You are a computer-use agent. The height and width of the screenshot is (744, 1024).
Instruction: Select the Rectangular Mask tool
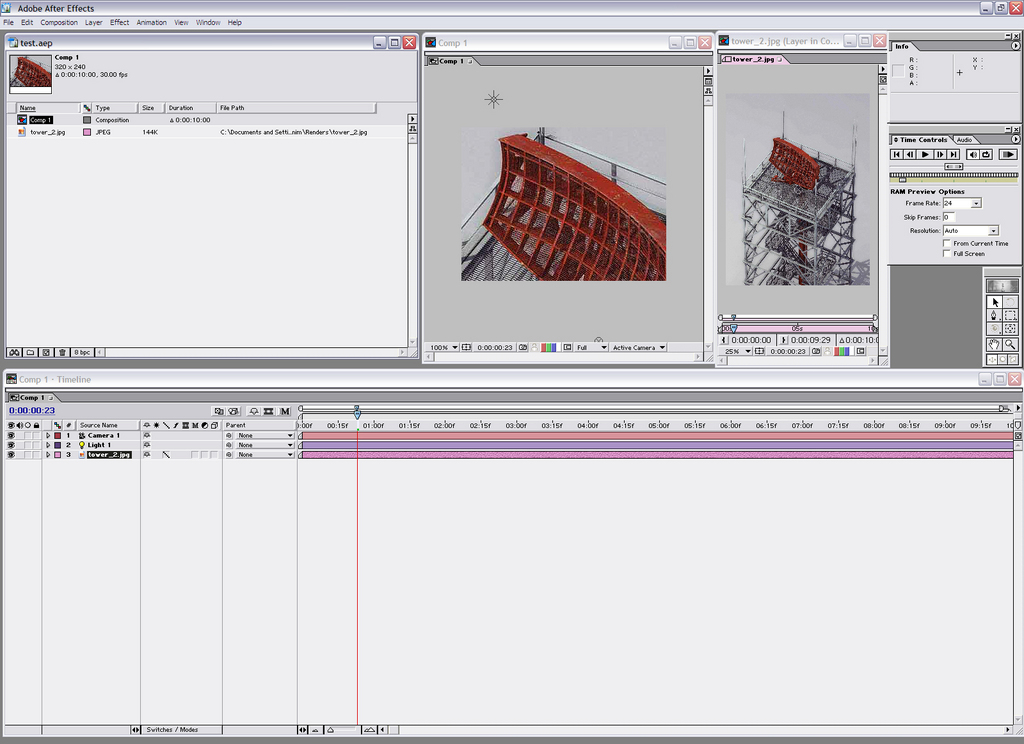tap(1010, 315)
